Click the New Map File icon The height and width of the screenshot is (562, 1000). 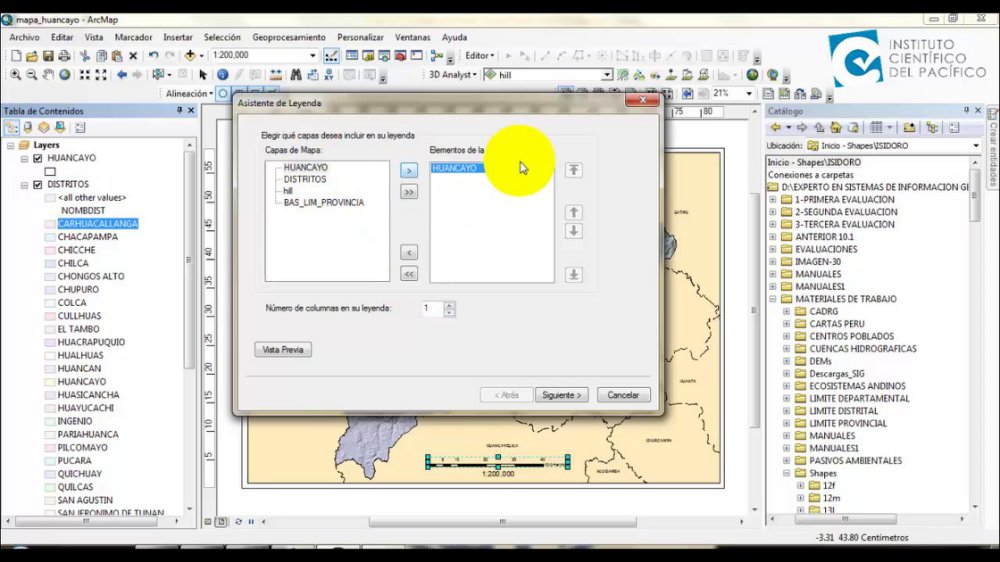click(16, 56)
